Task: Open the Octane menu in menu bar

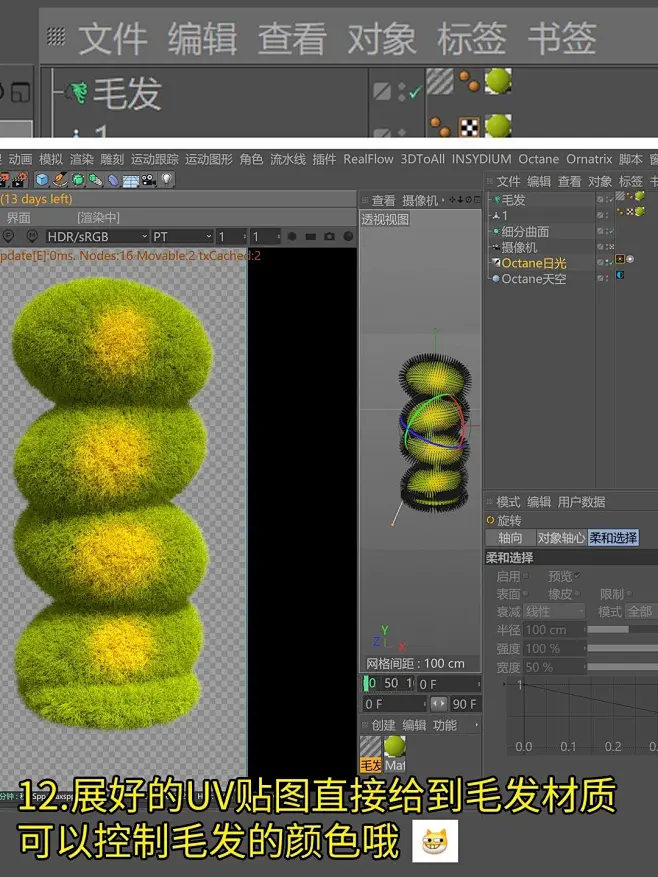Action: click(538, 159)
